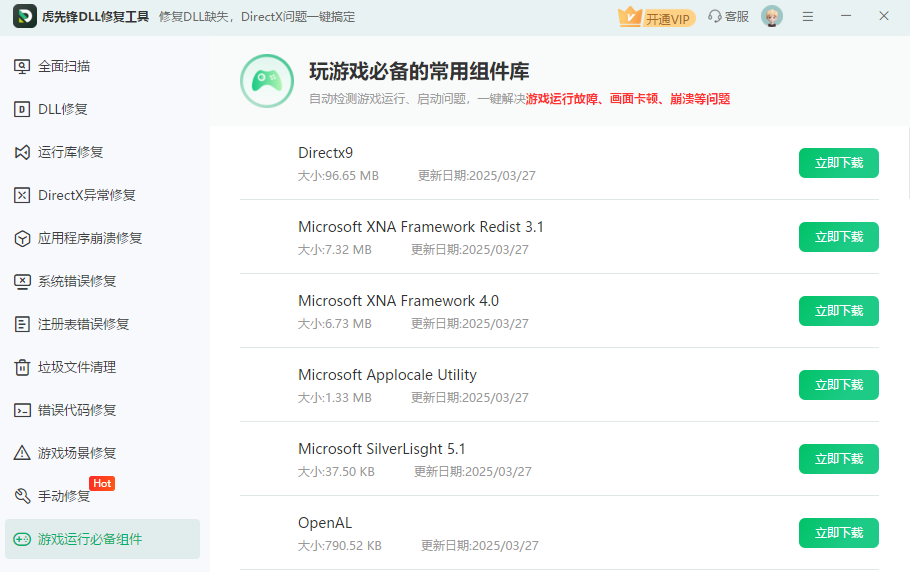Open the user avatar profile

pyautogui.click(x=771, y=16)
